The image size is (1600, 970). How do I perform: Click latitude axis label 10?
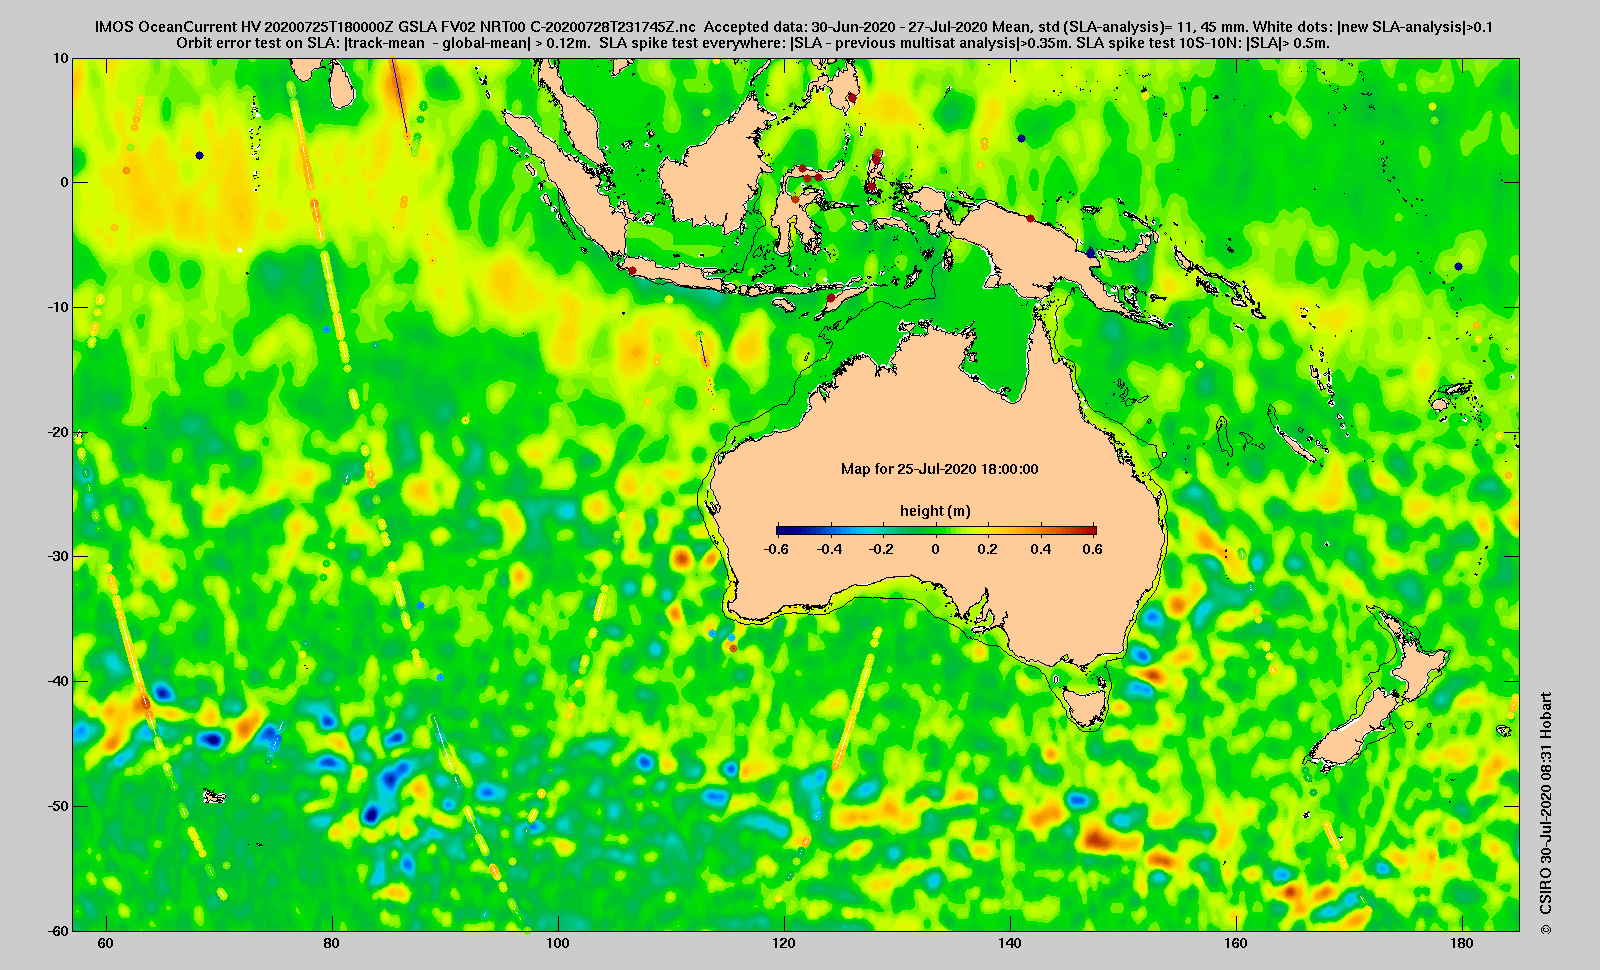[x=62, y=58]
